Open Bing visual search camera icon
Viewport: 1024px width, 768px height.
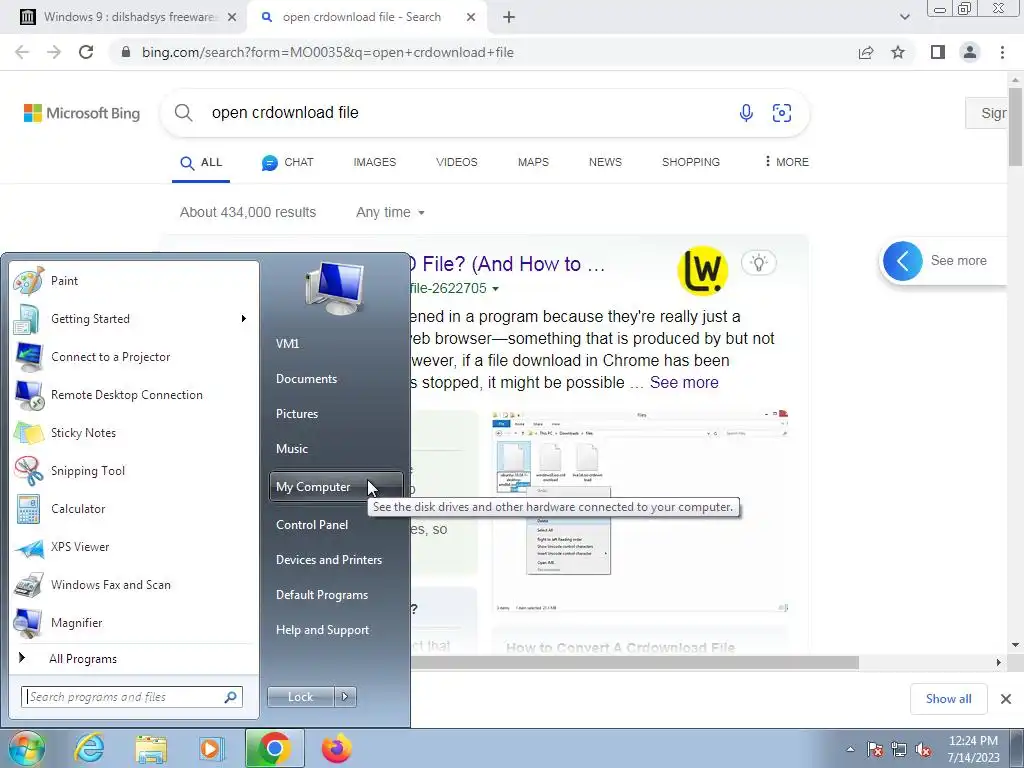(782, 113)
